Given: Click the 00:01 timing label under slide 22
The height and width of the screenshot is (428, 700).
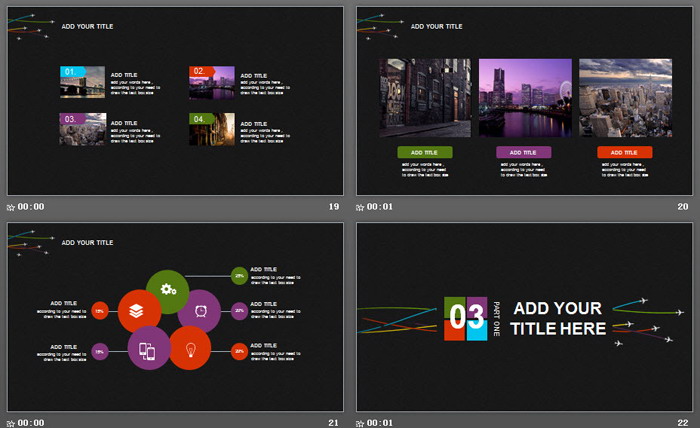Looking at the screenshot, I should pyautogui.click(x=381, y=422).
